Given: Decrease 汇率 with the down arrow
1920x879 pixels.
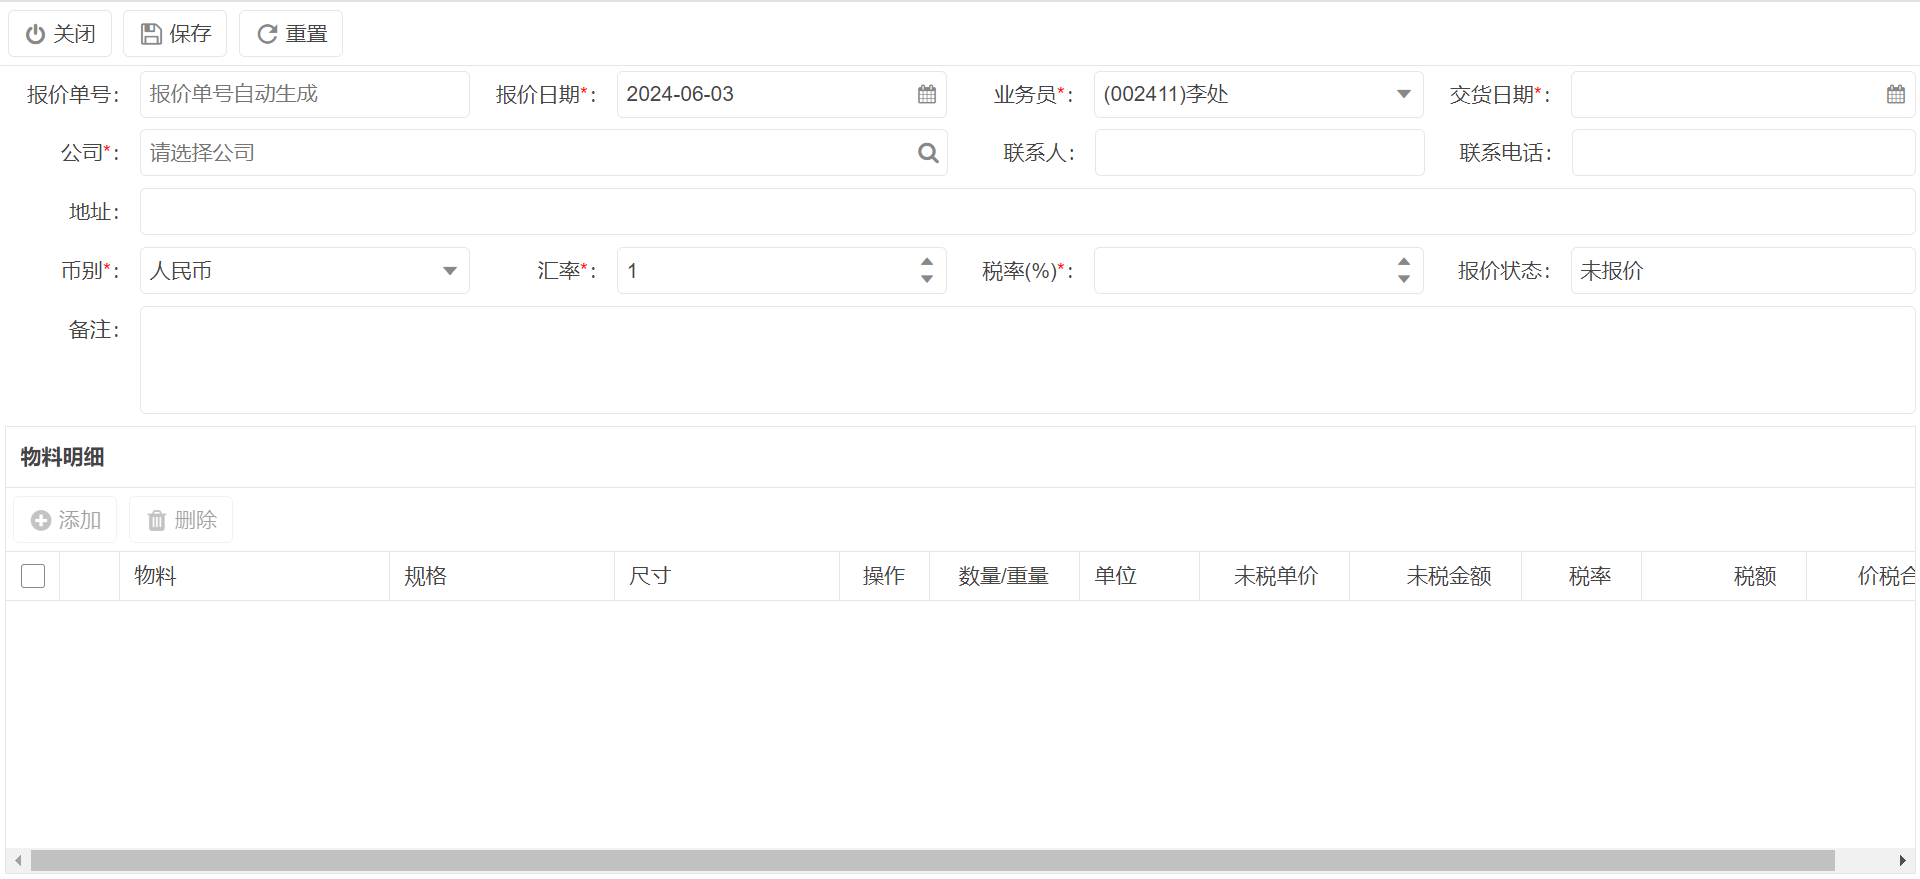Looking at the screenshot, I should 927,279.
